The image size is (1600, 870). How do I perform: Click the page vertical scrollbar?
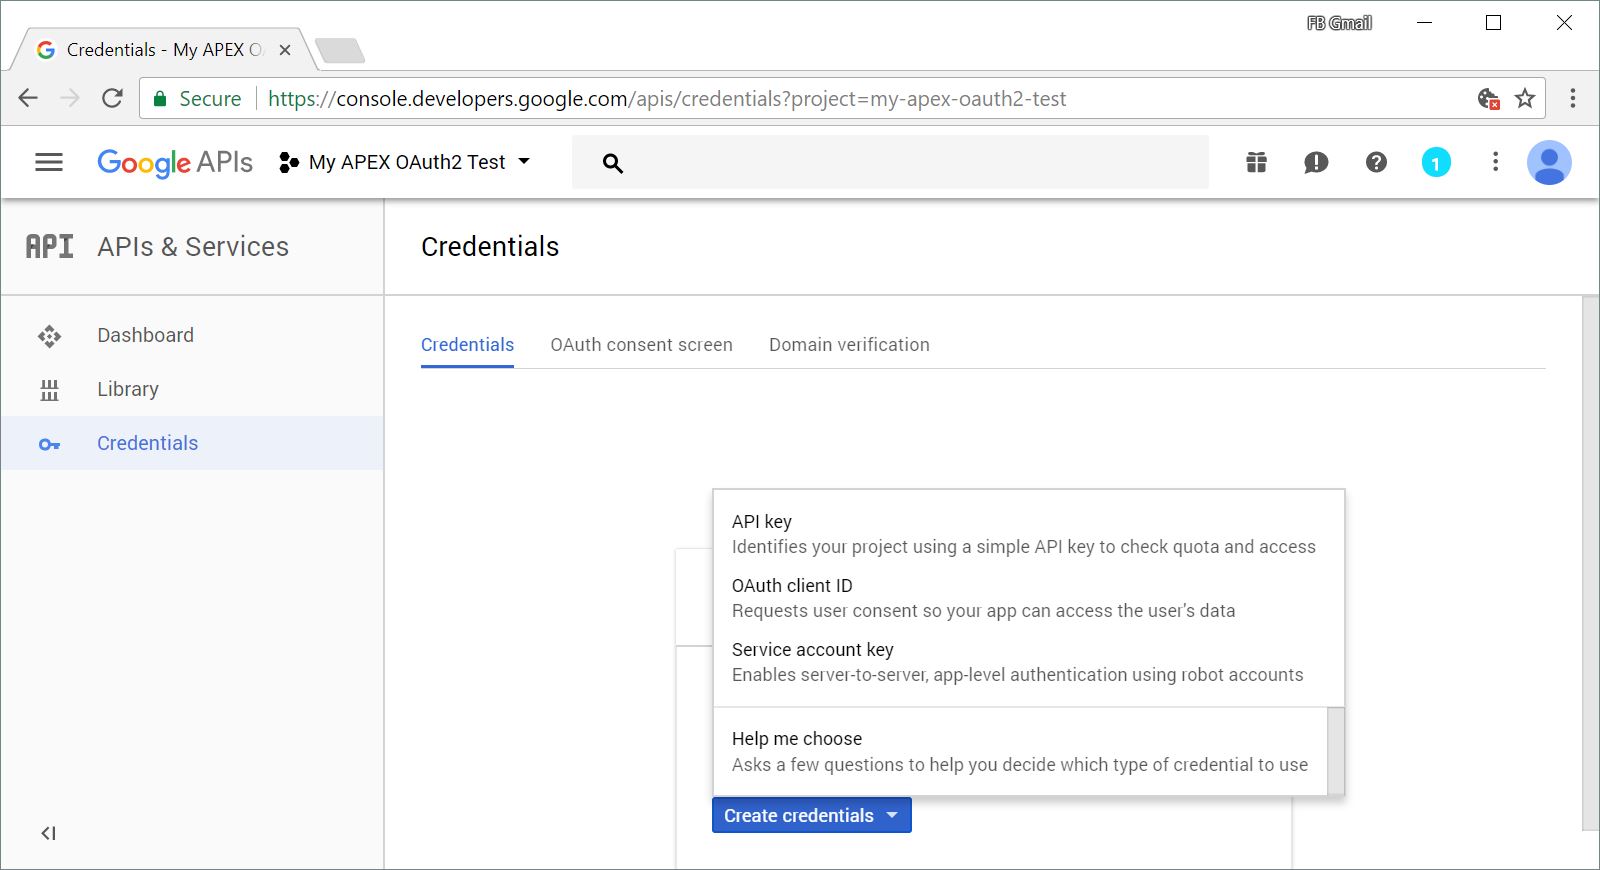point(1591,563)
